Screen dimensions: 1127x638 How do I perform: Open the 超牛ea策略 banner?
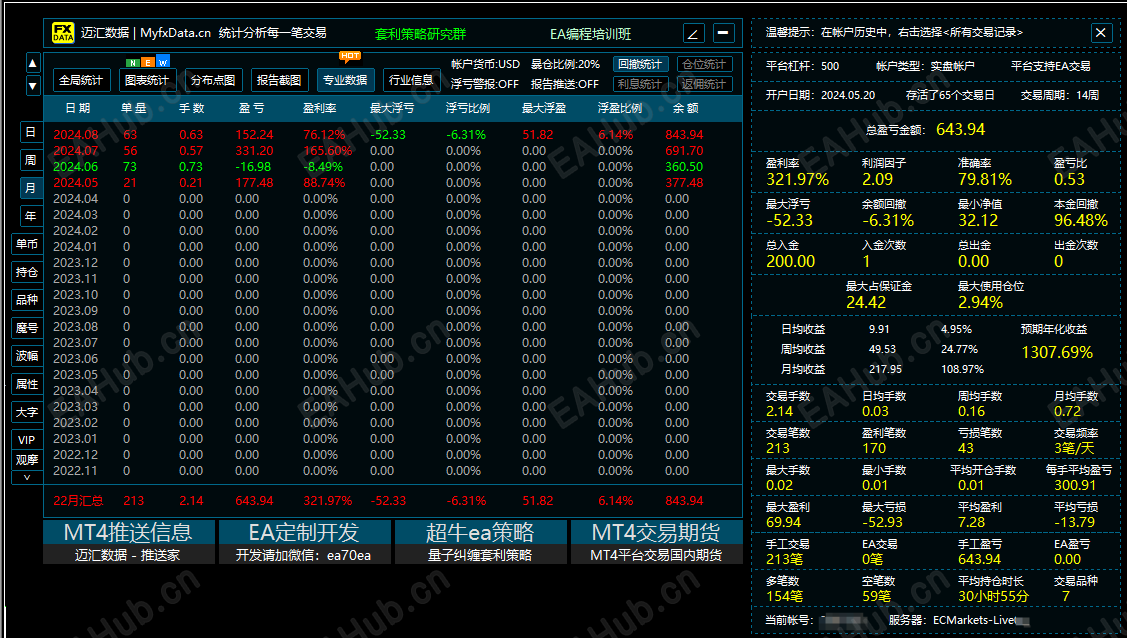pos(479,542)
